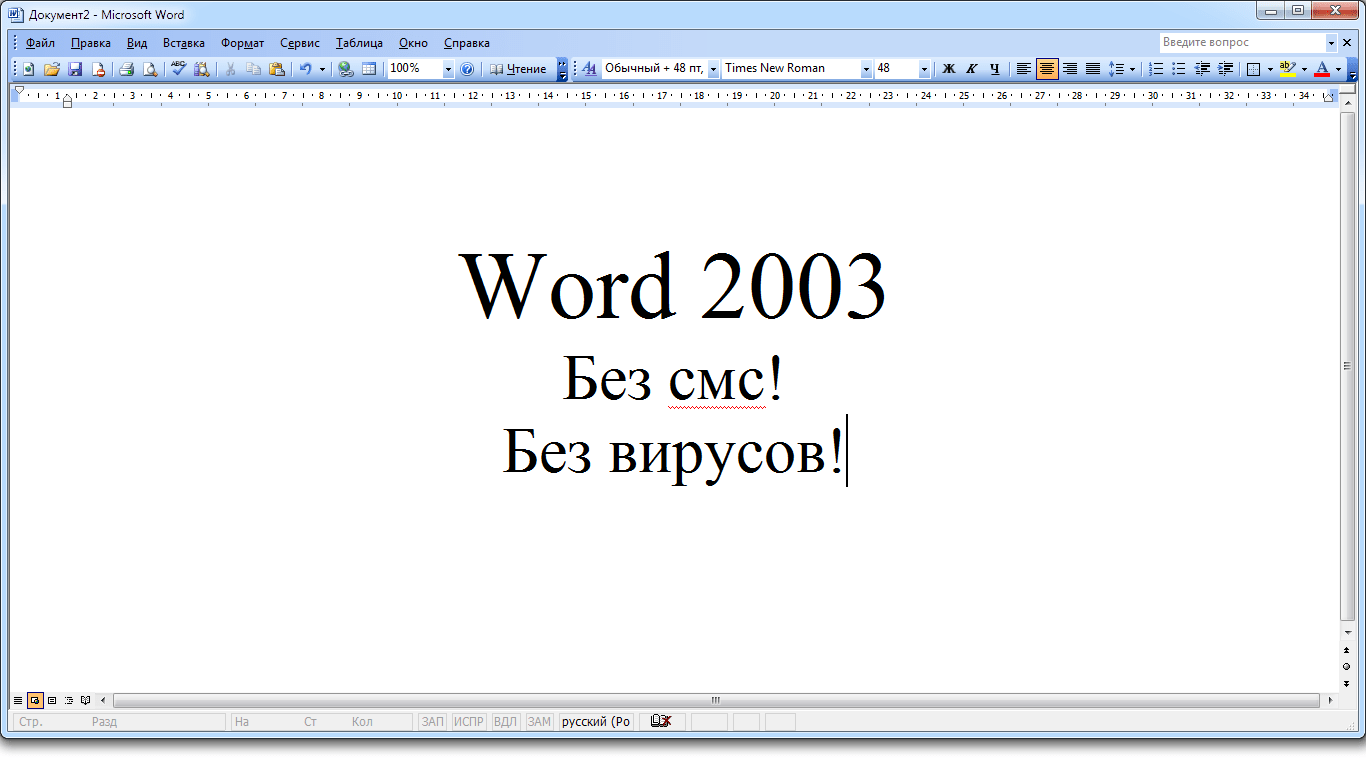Click the Print printer icon
Viewport: 1366px width, 758px height.
(x=127, y=69)
